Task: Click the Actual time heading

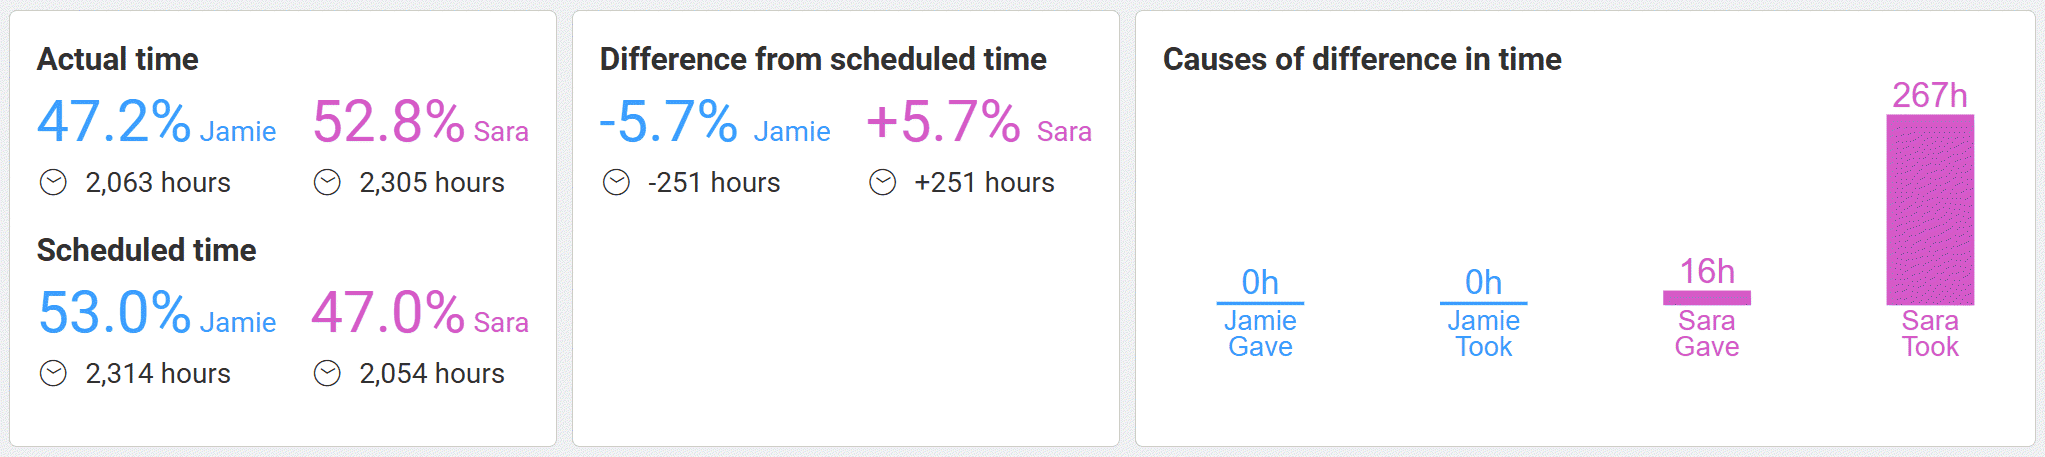Action: tap(118, 60)
